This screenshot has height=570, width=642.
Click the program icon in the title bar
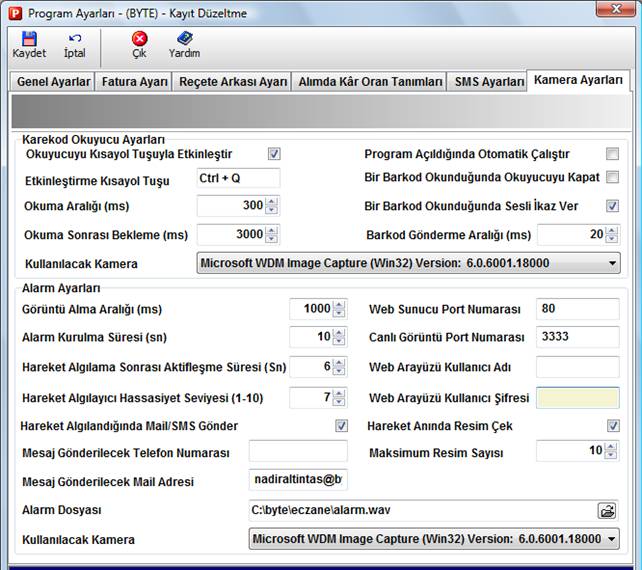tap(16, 14)
